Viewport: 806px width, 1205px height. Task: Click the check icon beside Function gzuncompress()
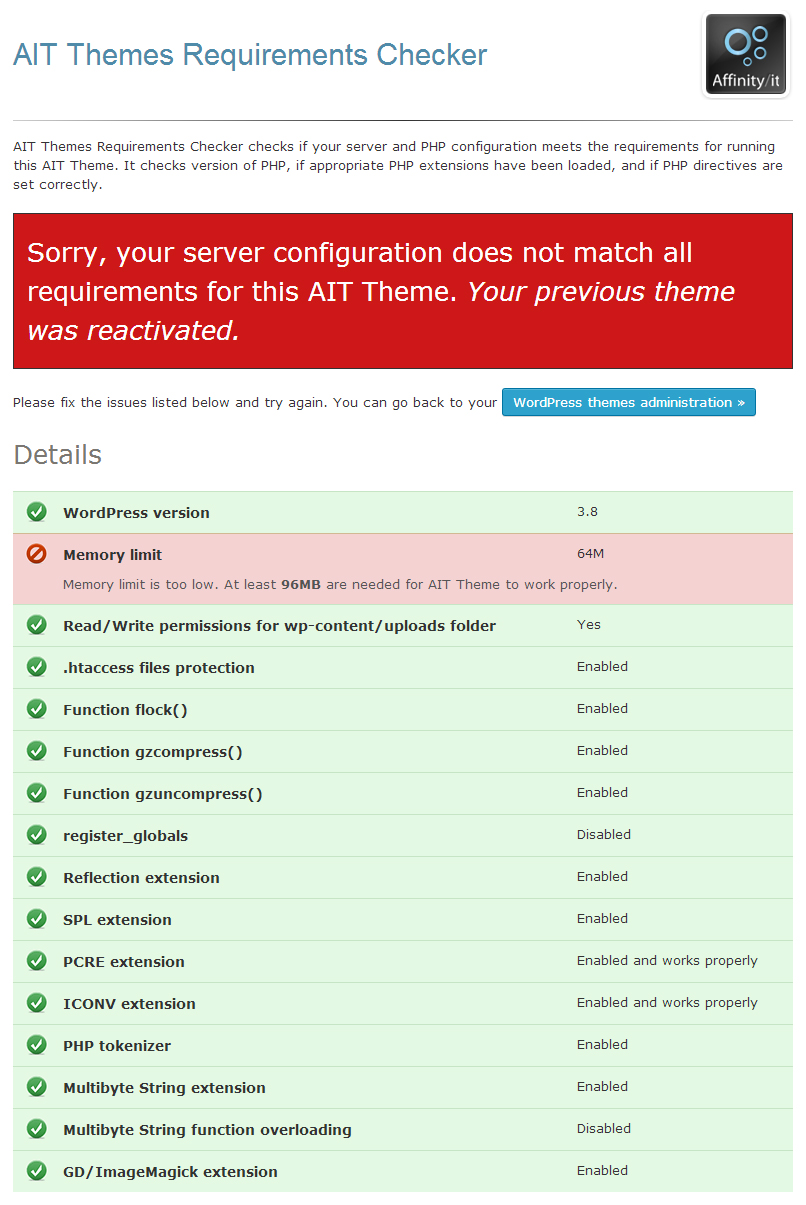pos(37,793)
